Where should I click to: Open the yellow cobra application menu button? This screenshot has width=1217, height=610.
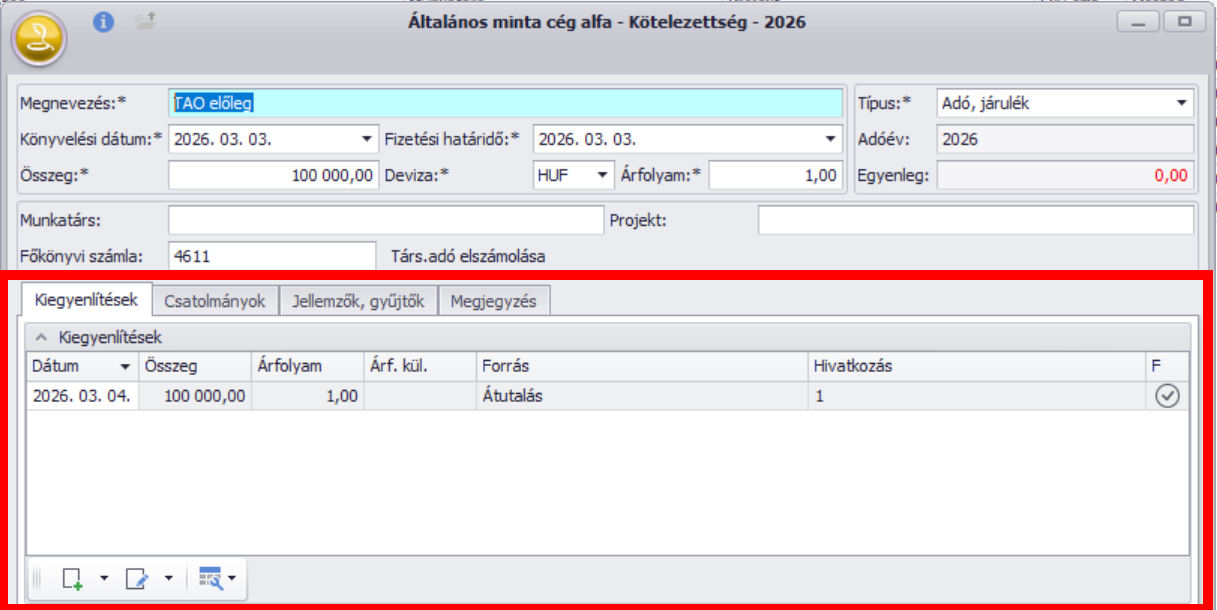coord(39,39)
